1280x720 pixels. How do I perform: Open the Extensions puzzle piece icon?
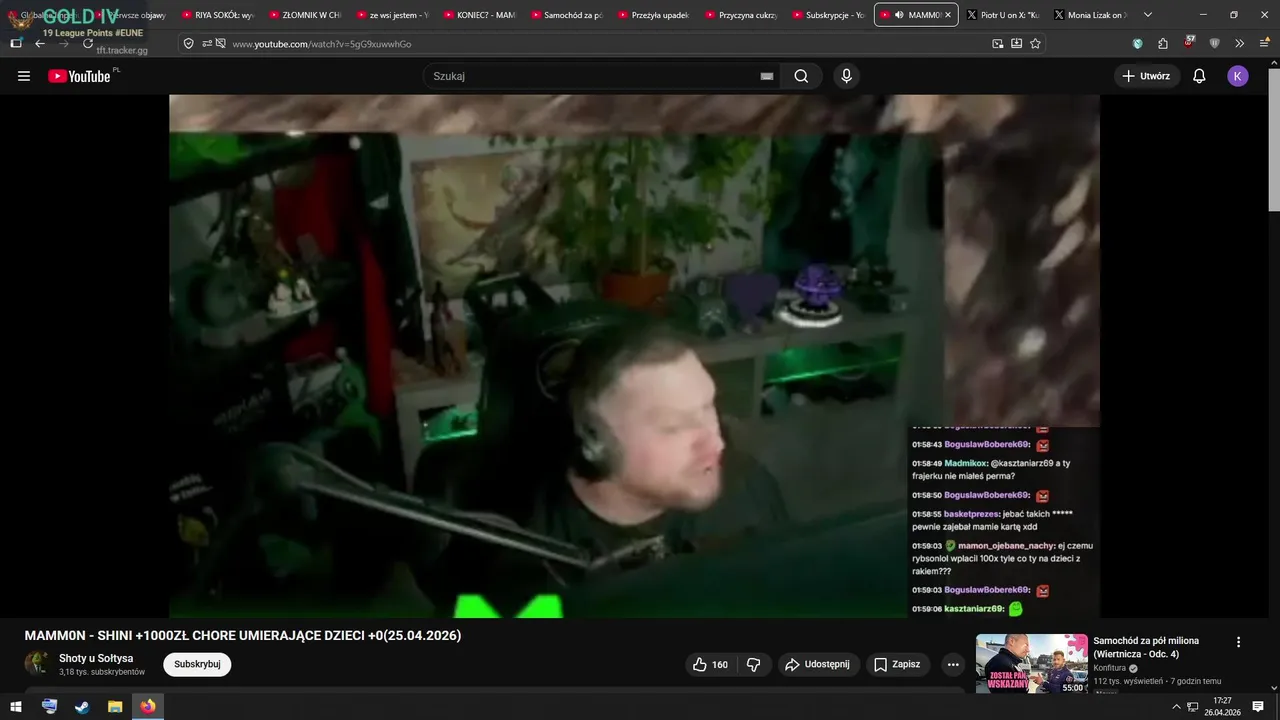1163,44
